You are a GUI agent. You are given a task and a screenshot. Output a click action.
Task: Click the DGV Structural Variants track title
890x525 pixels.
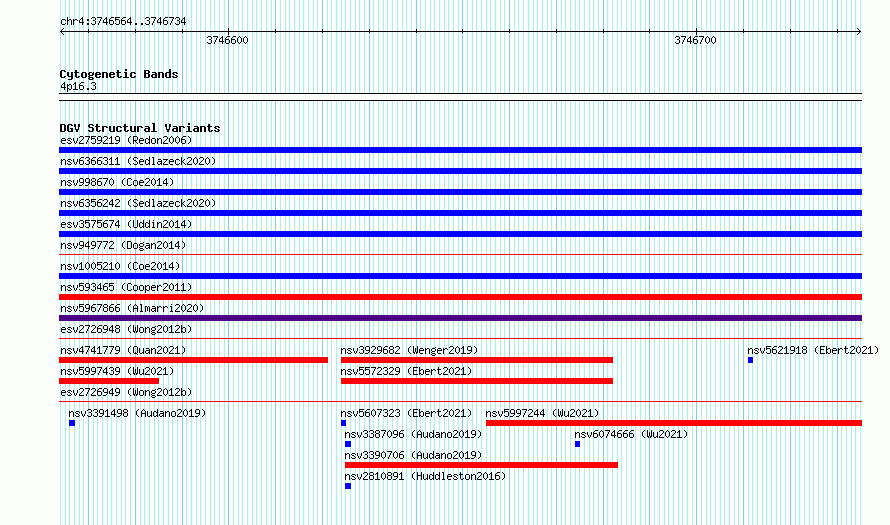tap(140, 128)
